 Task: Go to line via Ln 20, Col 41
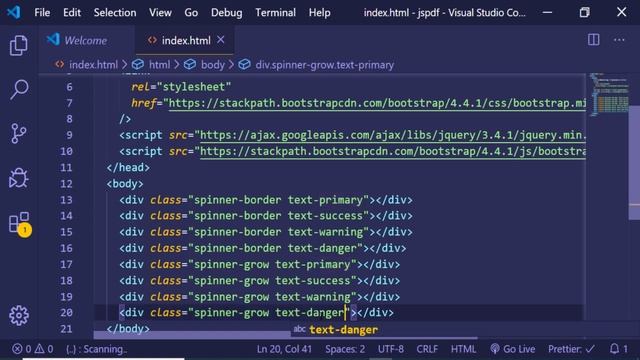[284, 349]
